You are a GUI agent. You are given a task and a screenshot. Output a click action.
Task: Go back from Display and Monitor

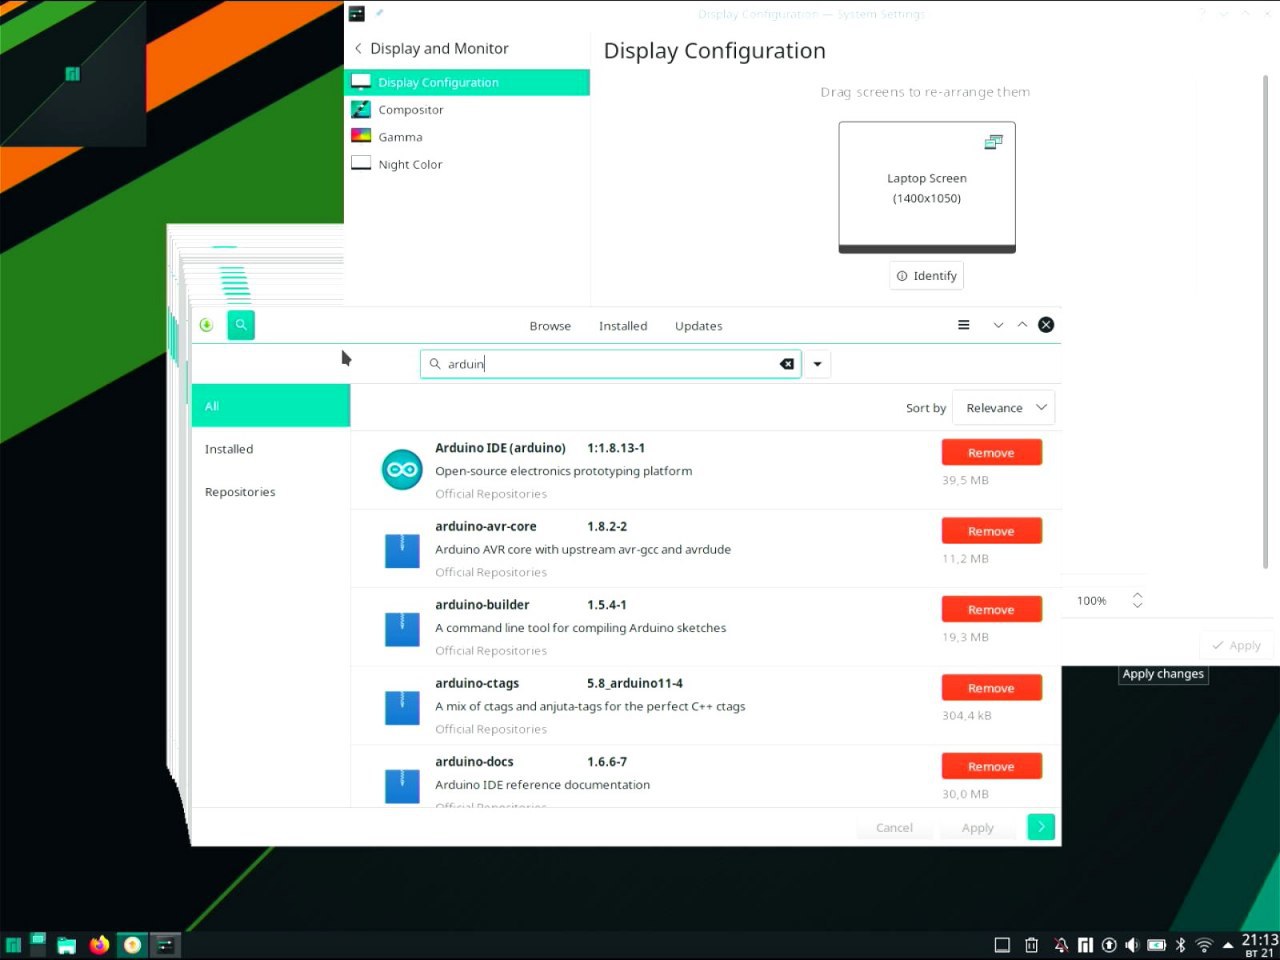pos(359,48)
